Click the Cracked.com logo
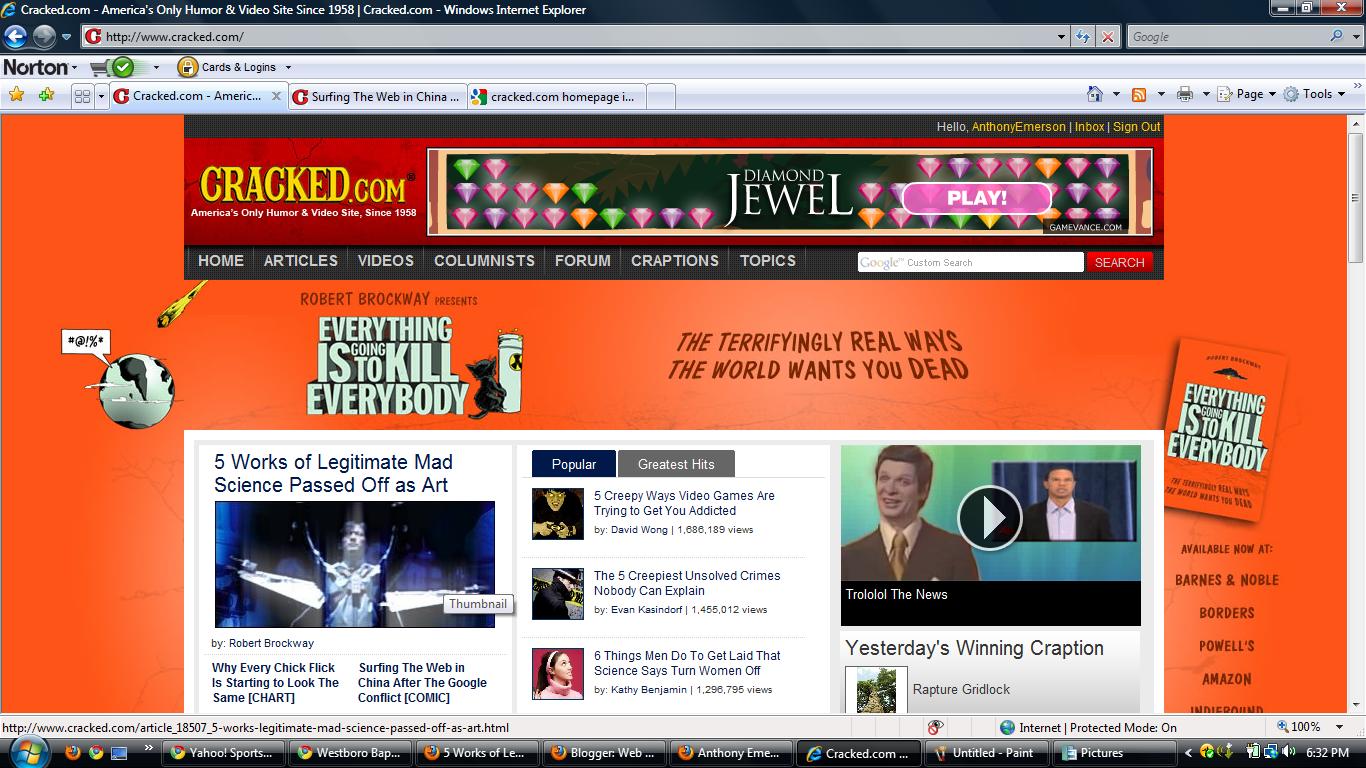Screen dimensions: 1366x768 303,191
